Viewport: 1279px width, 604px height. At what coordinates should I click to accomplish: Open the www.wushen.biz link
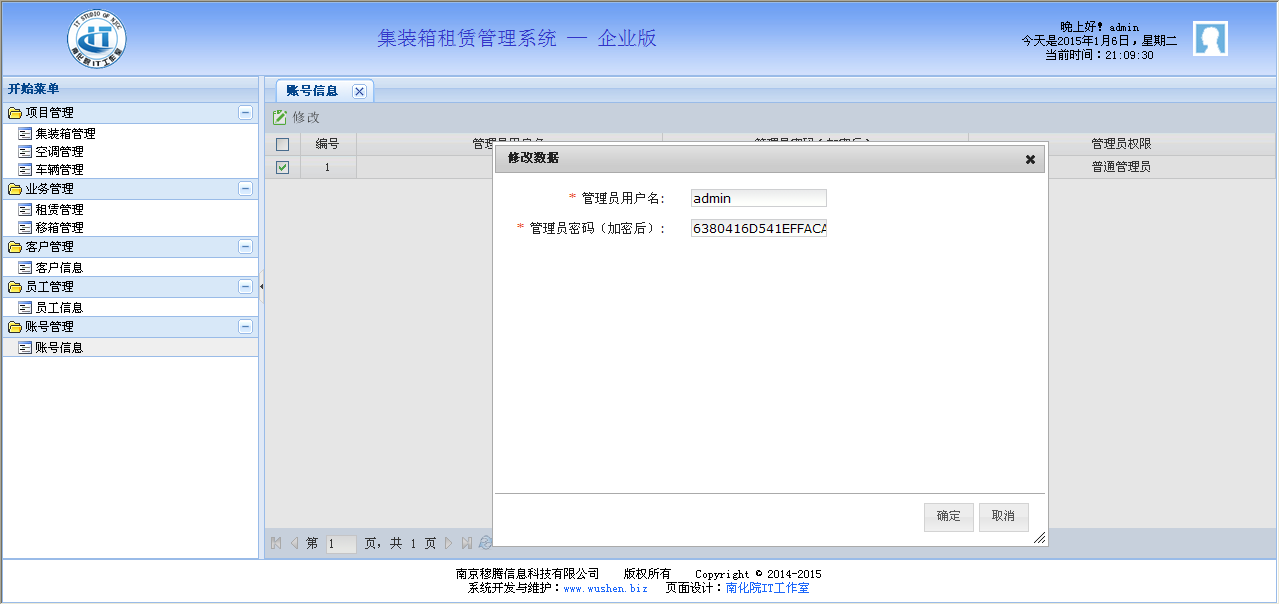tap(605, 589)
